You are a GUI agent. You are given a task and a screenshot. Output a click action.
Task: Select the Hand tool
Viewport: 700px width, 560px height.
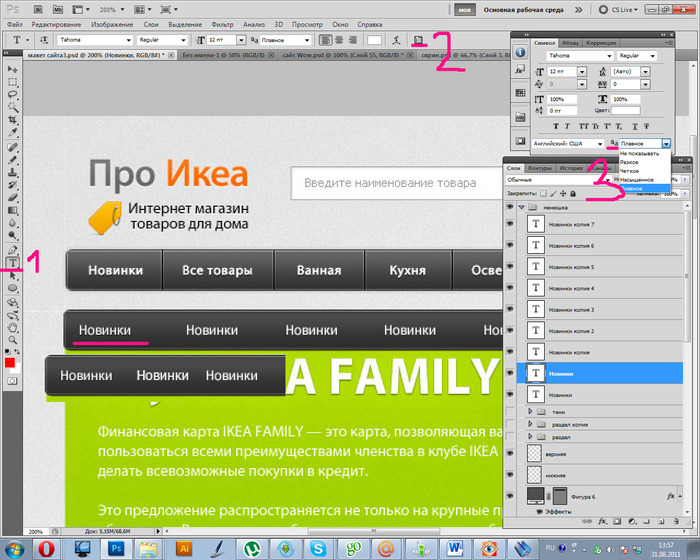pyautogui.click(x=12, y=327)
